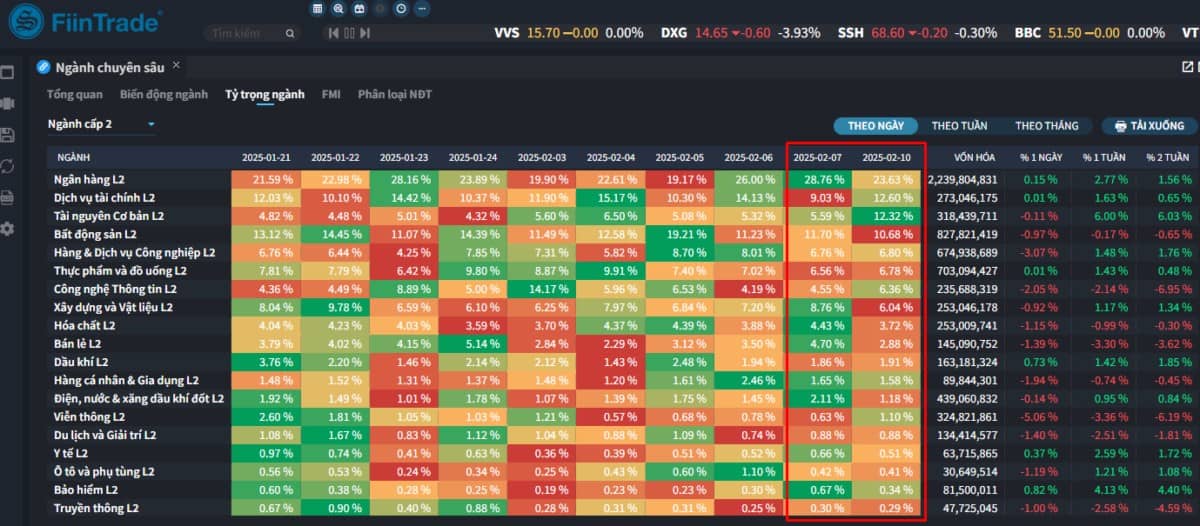Click the save disk icon in left sidebar
1200x526 pixels.
coord(7,135)
